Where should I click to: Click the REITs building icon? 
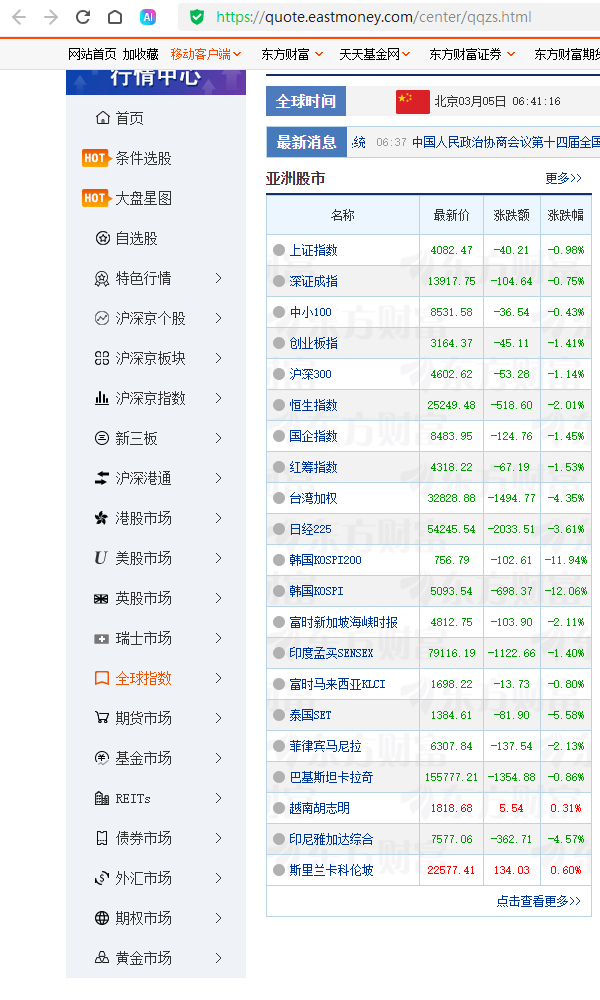pyautogui.click(x=102, y=798)
